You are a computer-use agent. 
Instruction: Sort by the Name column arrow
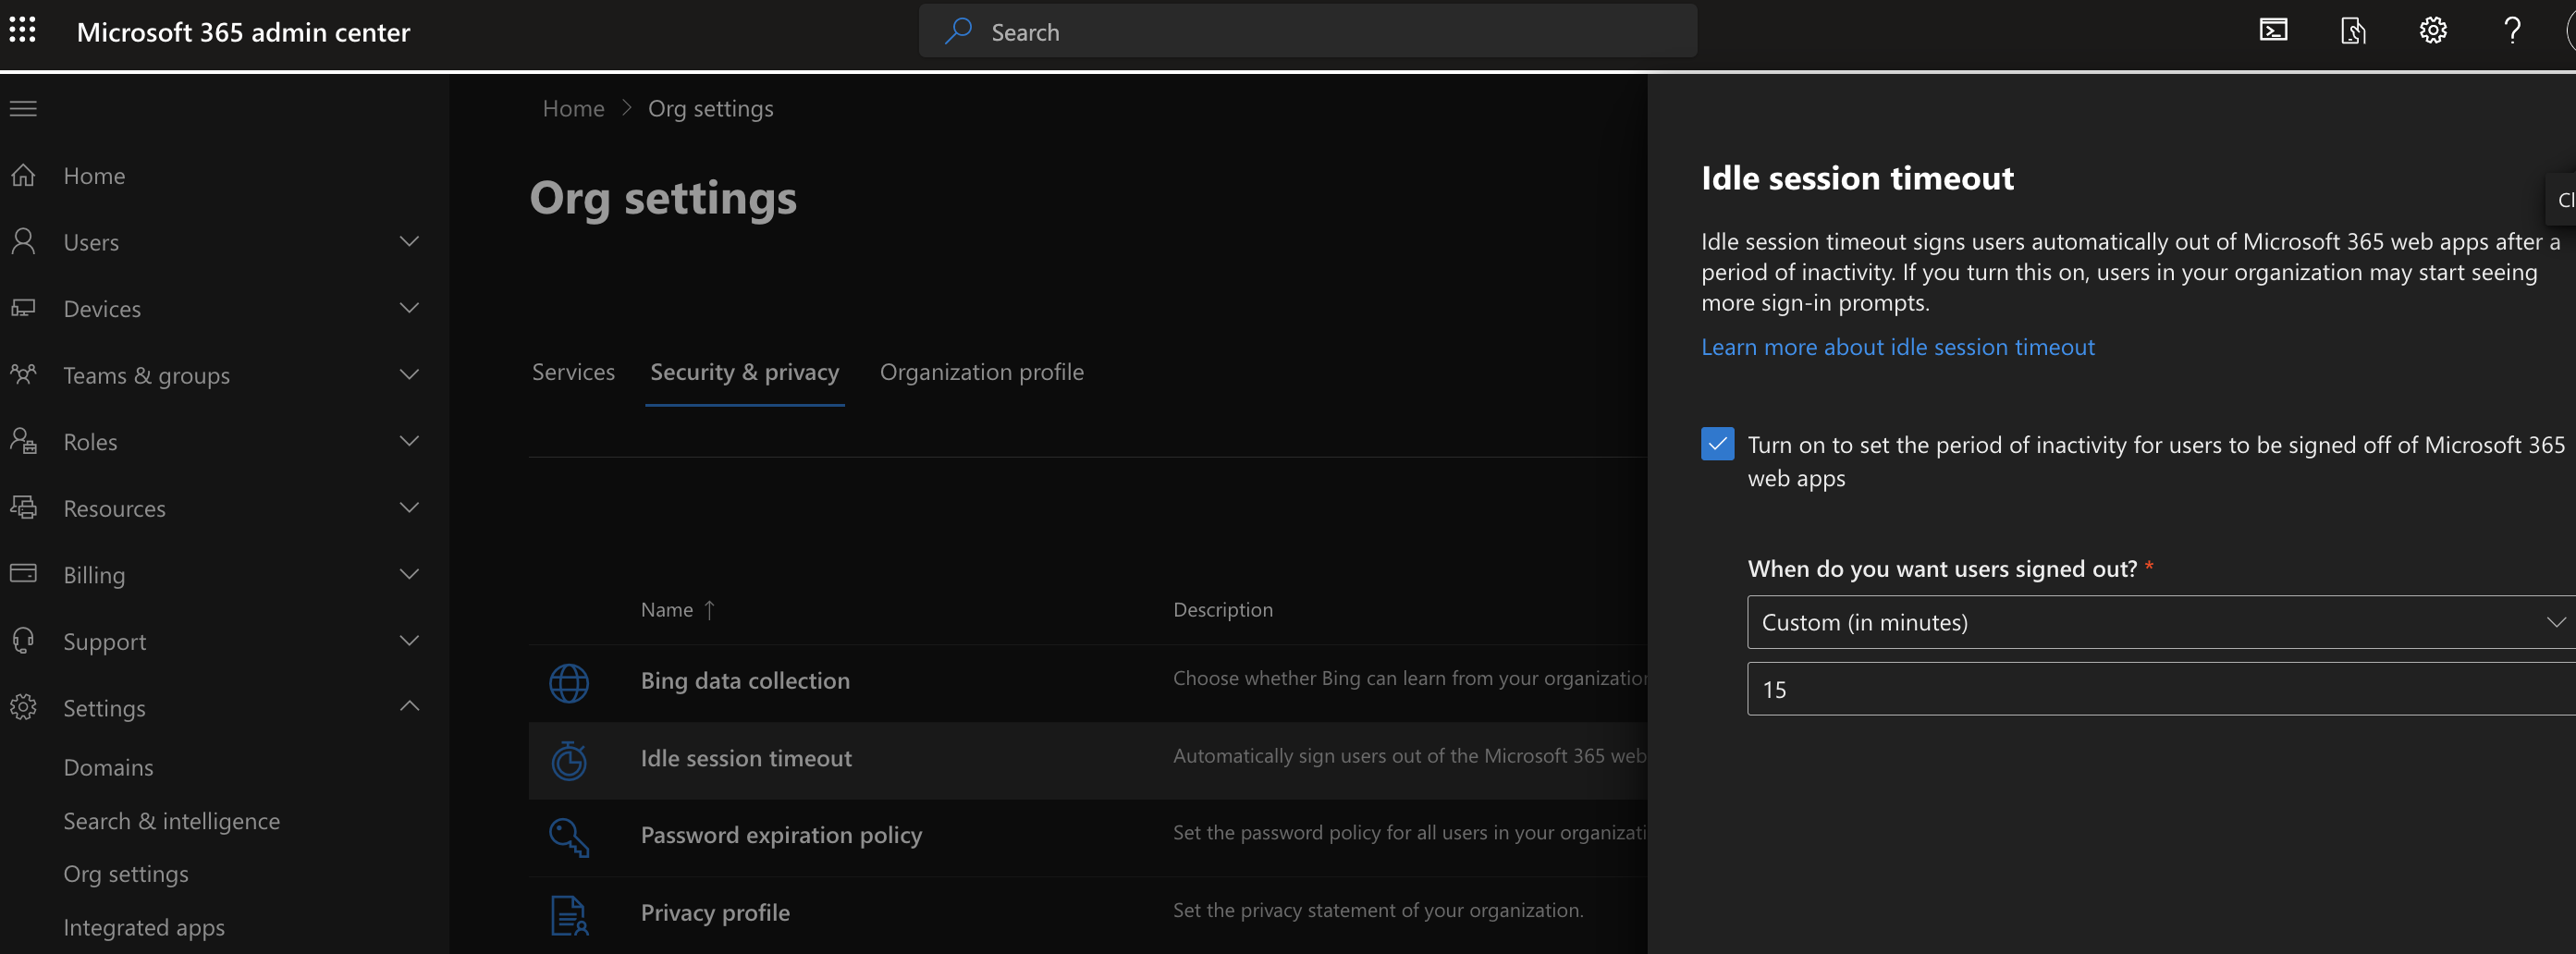(709, 609)
